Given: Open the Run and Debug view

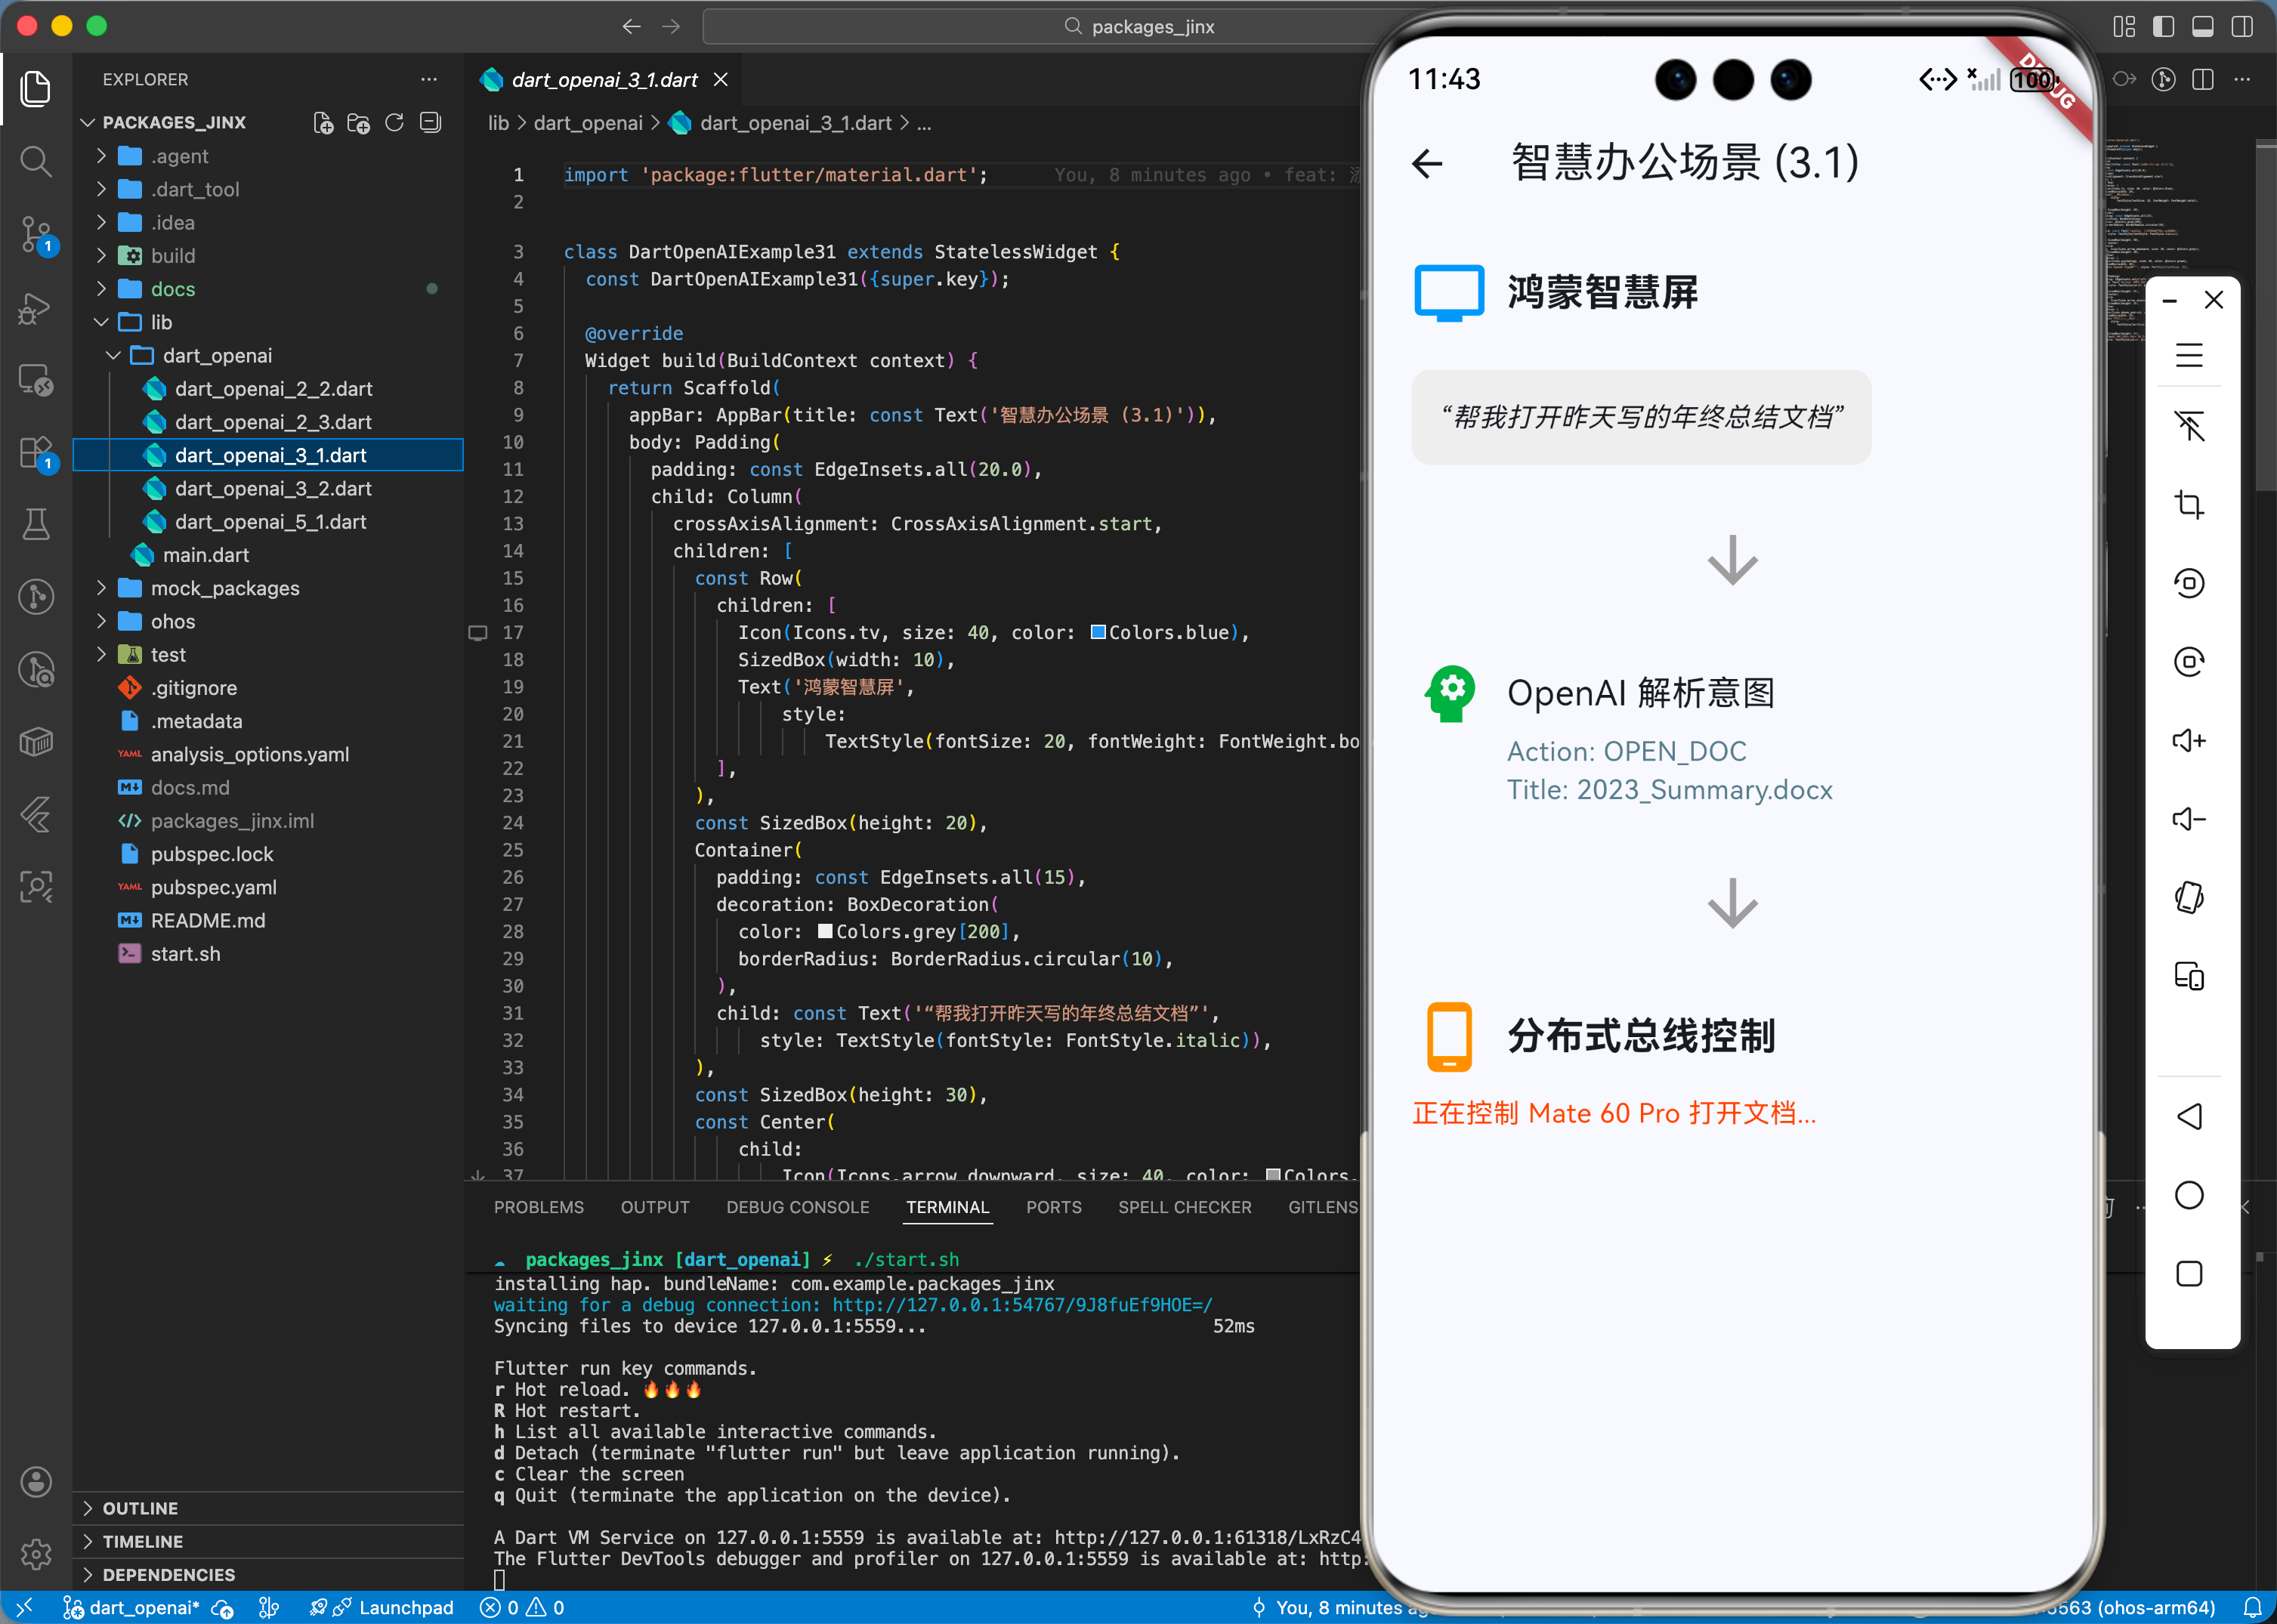Looking at the screenshot, I should click(36, 308).
